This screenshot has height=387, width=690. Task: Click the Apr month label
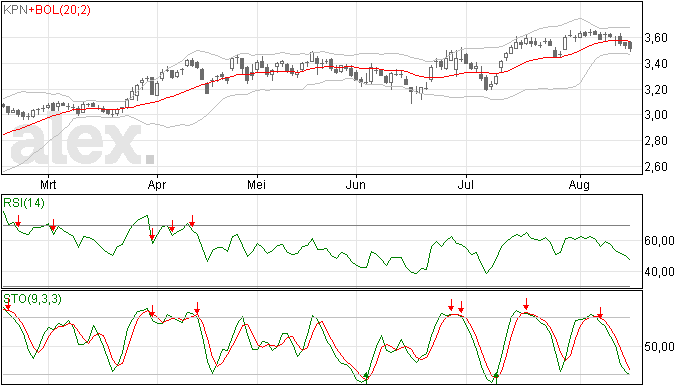[x=157, y=185]
